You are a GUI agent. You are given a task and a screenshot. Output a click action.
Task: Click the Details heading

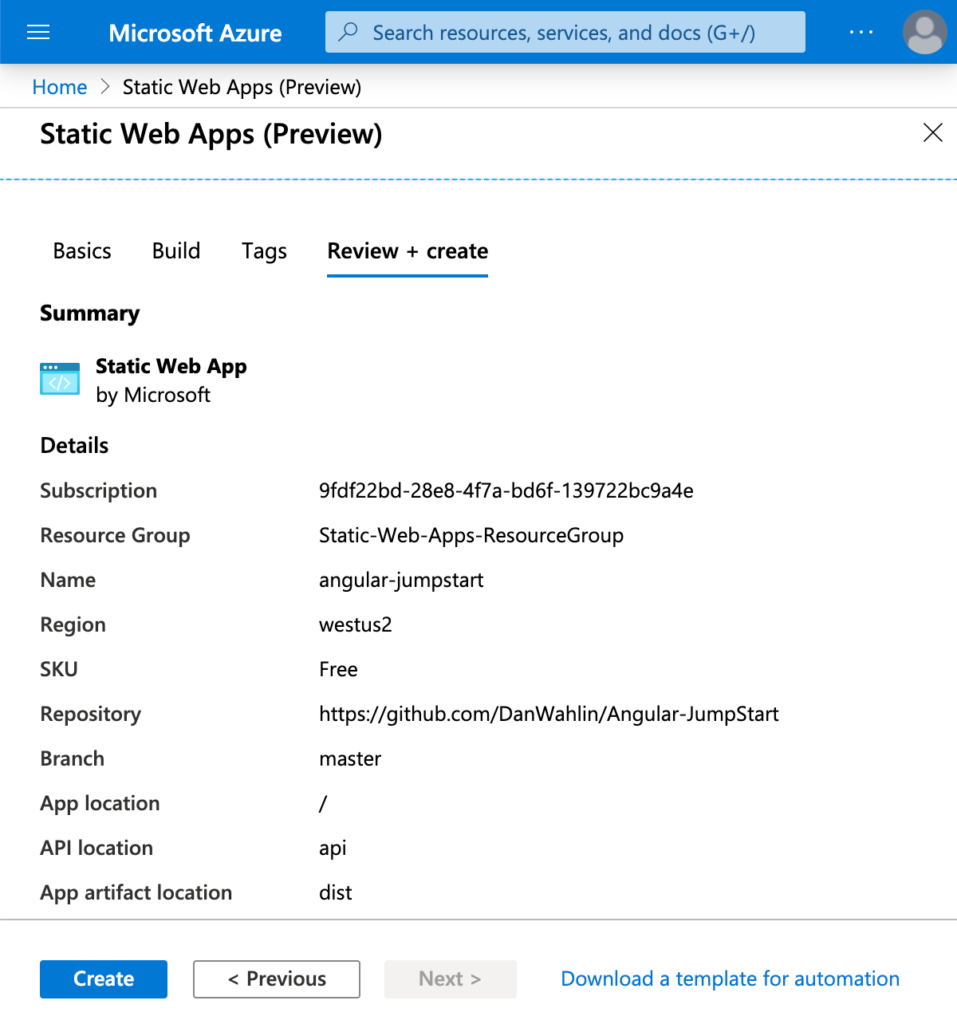point(74,445)
